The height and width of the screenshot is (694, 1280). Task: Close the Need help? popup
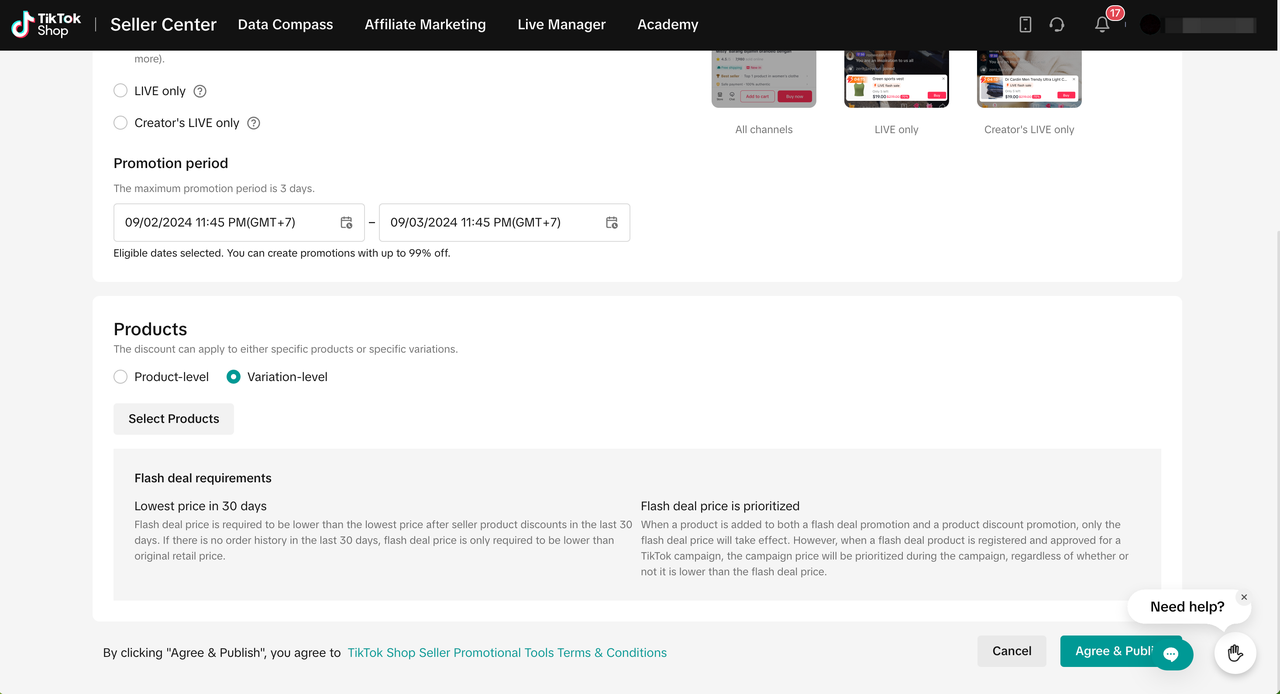point(1244,597)
